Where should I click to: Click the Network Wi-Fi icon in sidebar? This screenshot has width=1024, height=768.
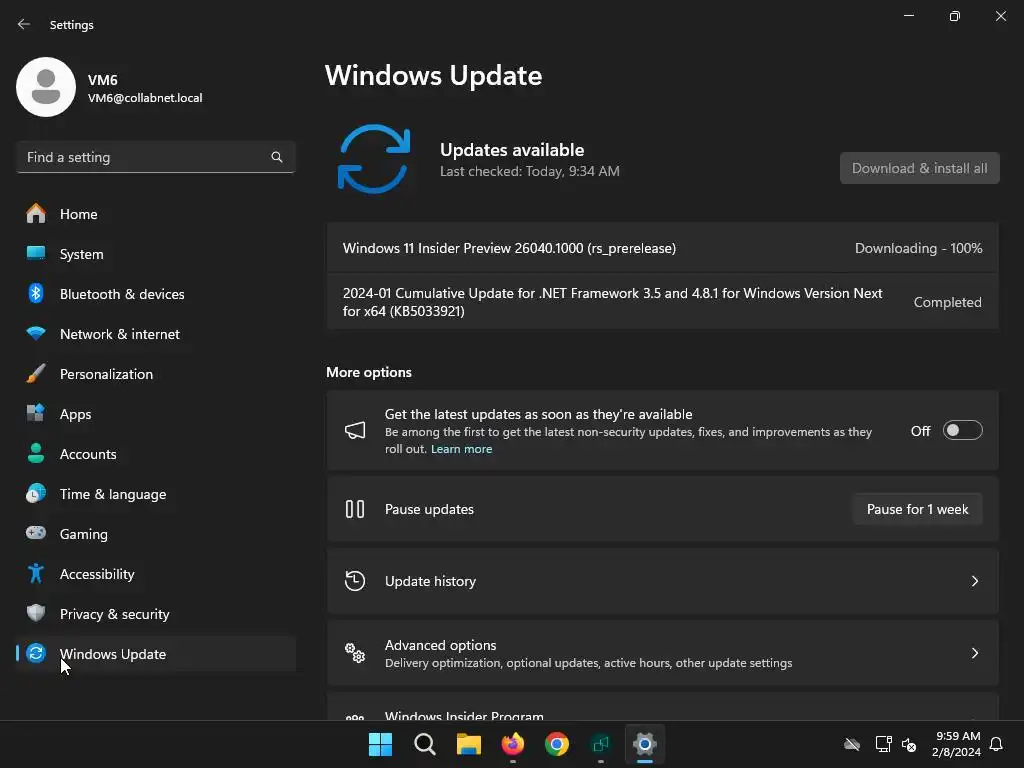36,334
